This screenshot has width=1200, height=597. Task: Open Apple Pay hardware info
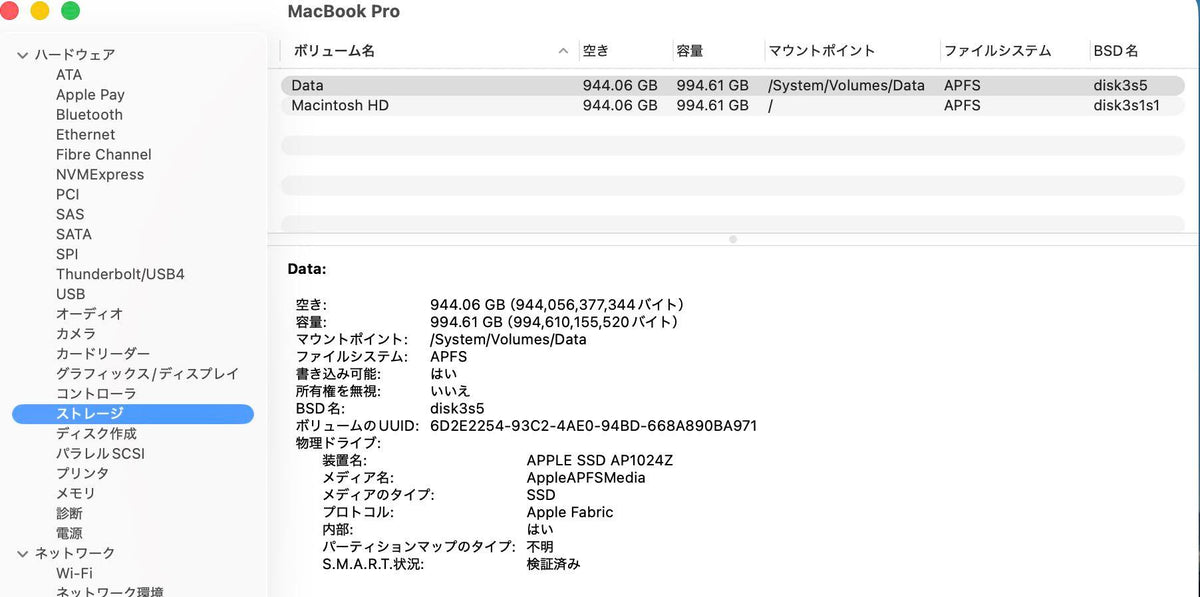coord(90,95)
